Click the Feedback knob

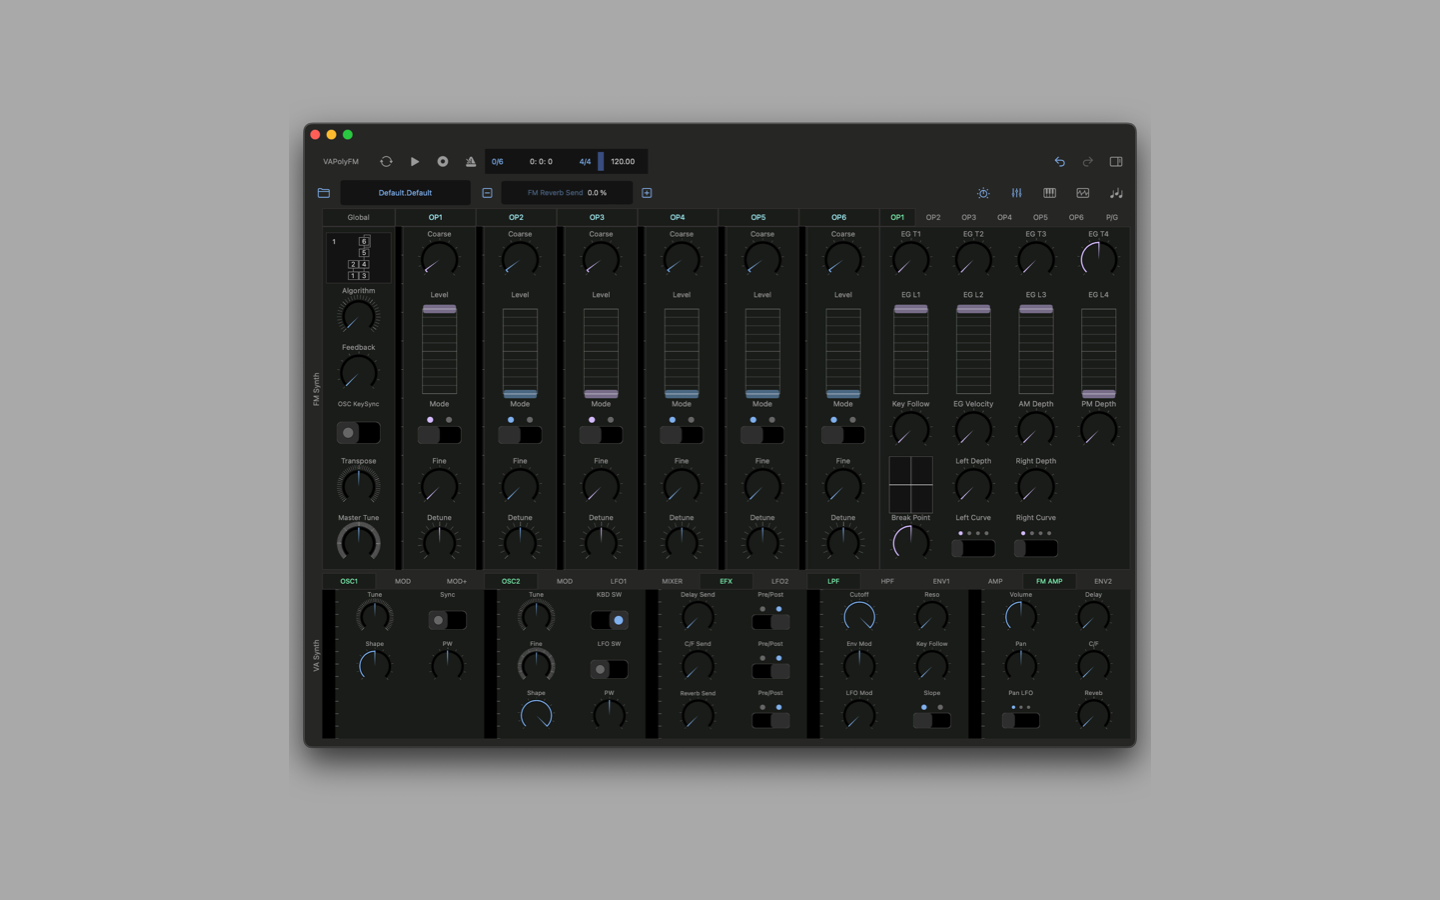coord(358,373)
